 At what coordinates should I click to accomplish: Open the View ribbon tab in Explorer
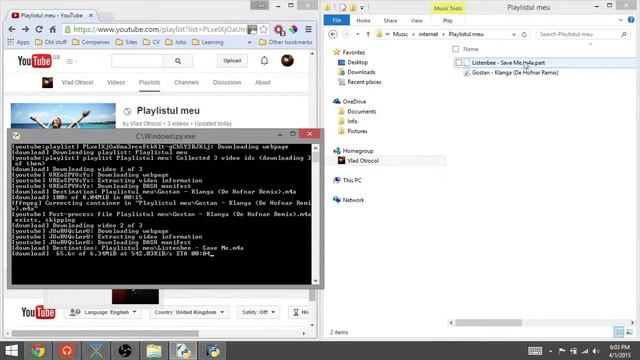416,20
